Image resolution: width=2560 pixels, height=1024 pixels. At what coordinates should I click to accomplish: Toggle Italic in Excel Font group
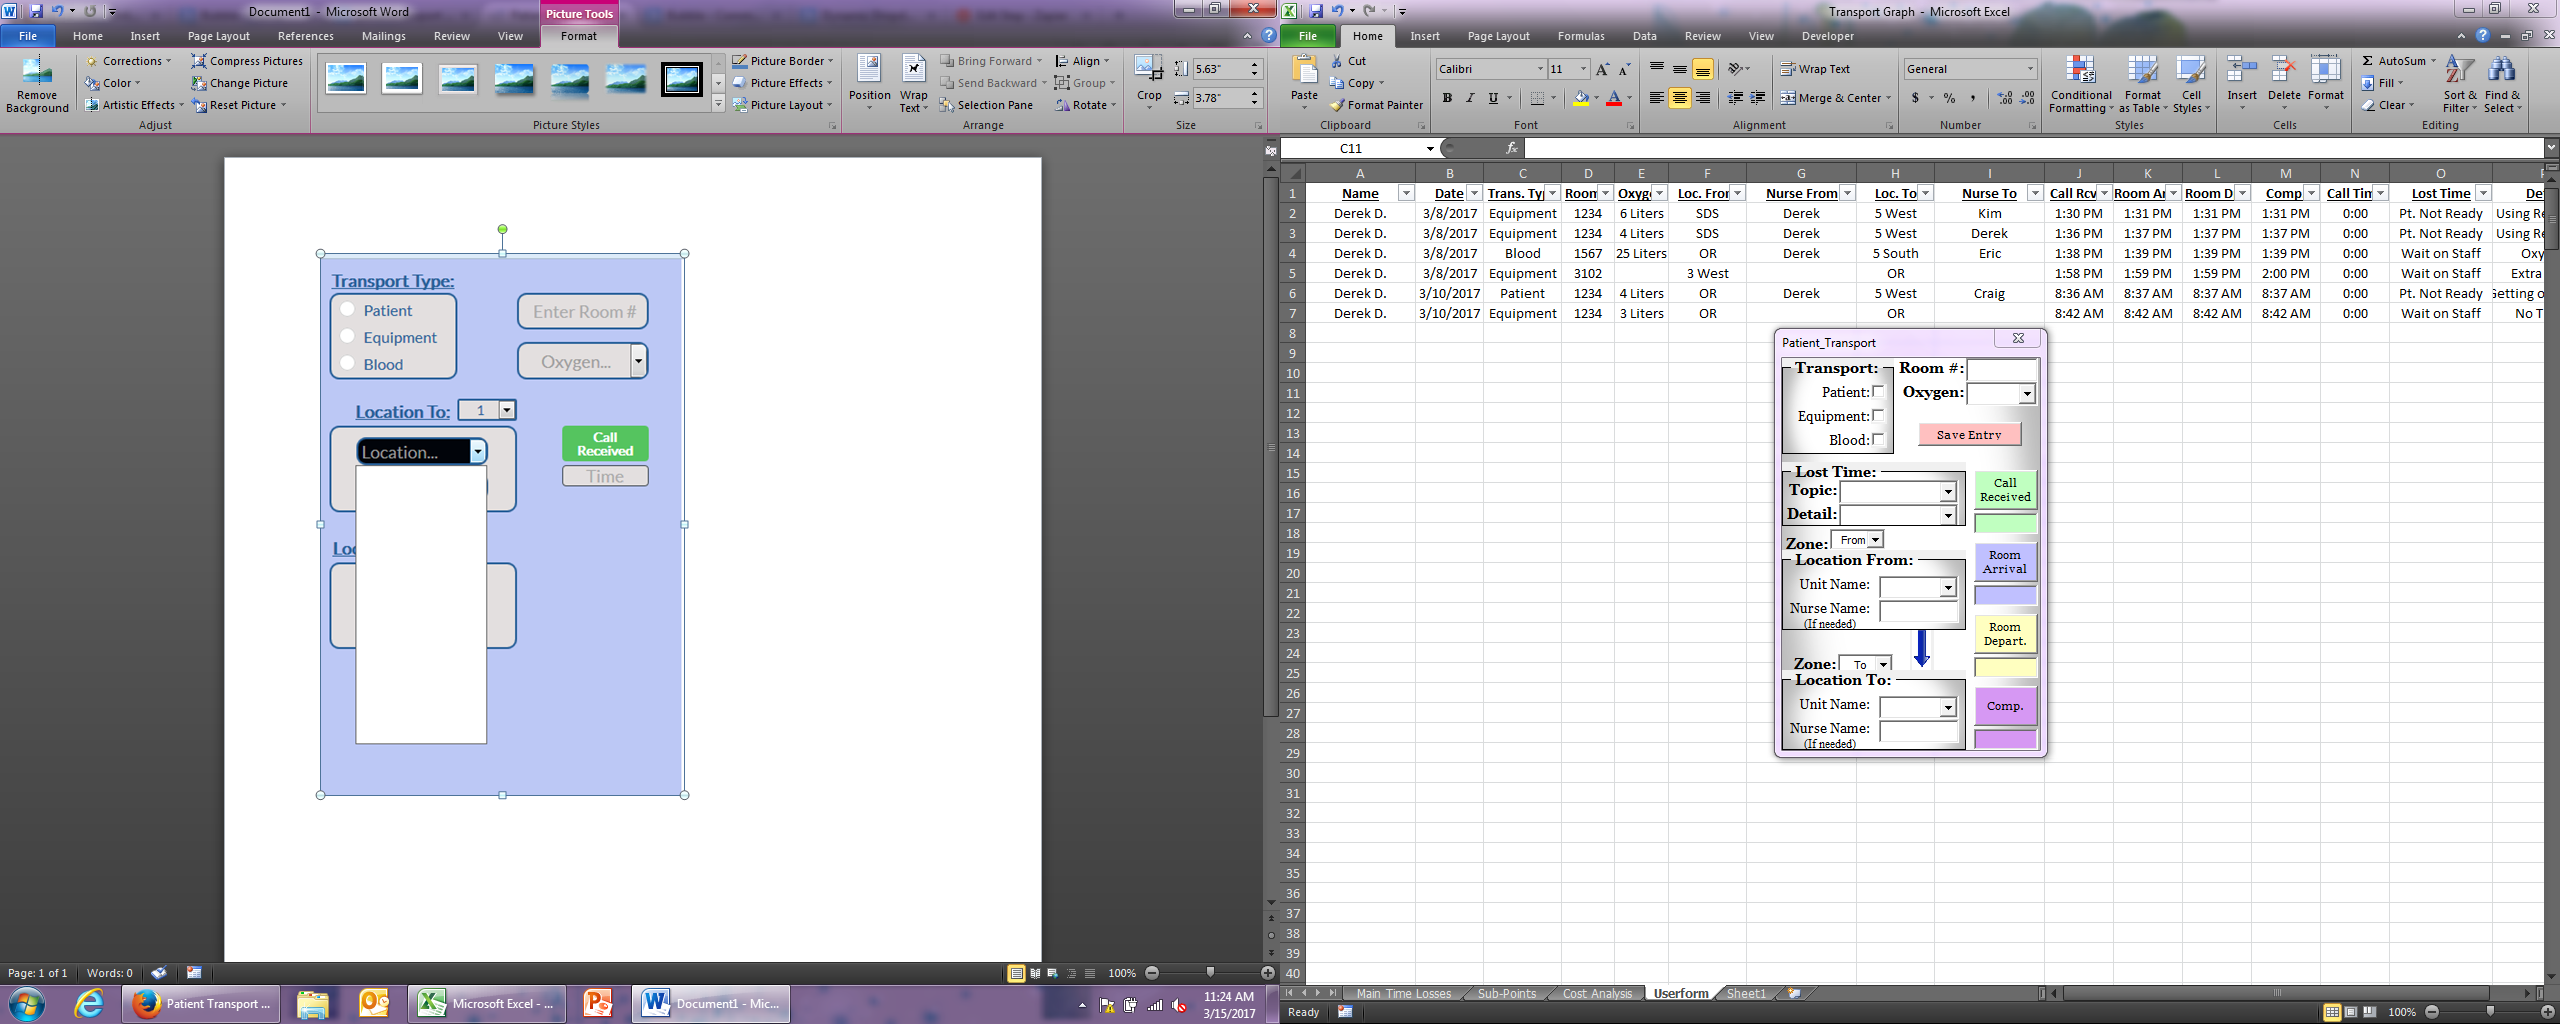(1470, 98)
